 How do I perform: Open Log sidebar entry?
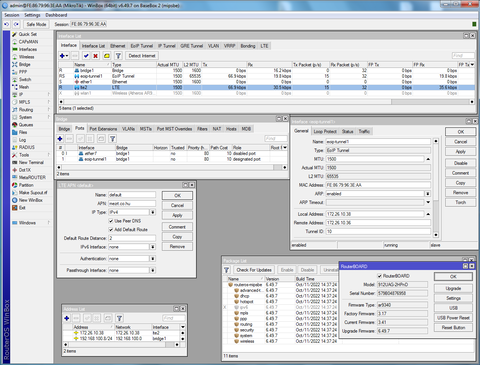coord(22,140)
